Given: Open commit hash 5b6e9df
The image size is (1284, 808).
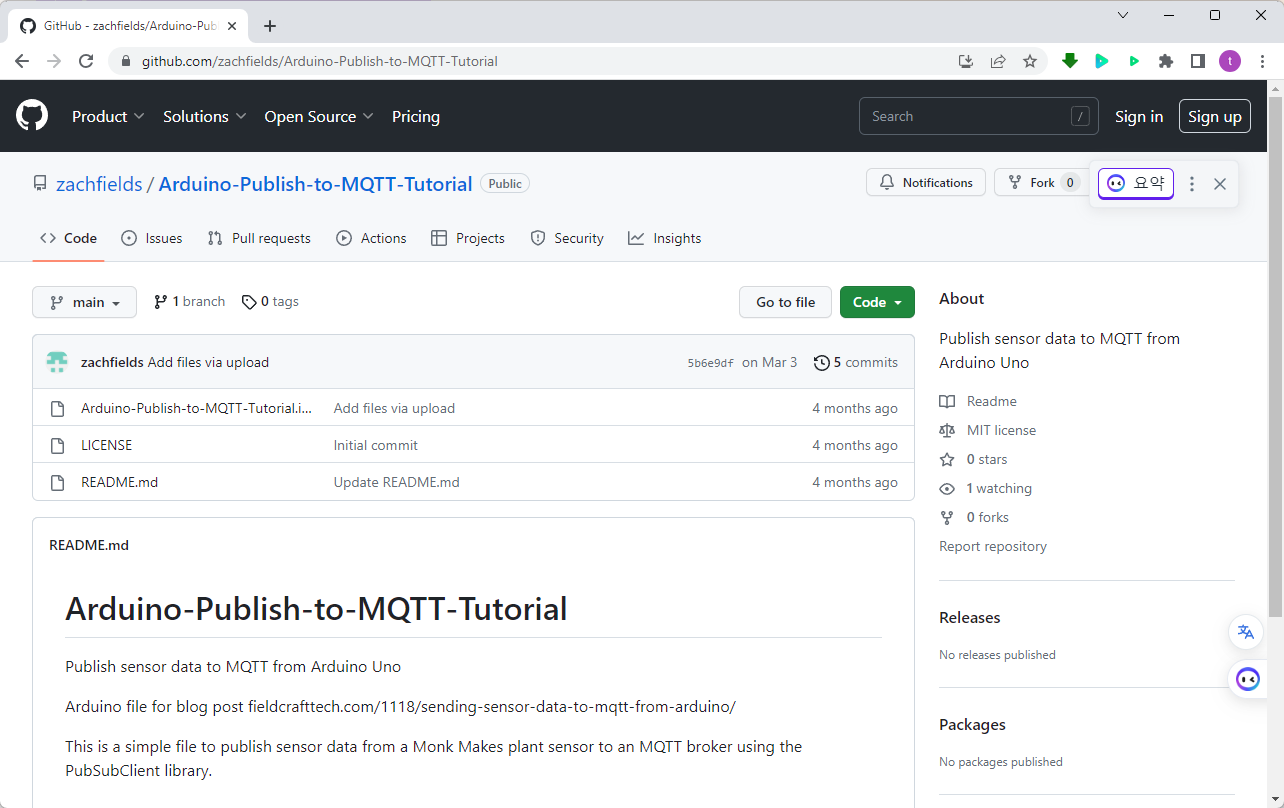Looking at the screenshot, I should tap(710, 363).
